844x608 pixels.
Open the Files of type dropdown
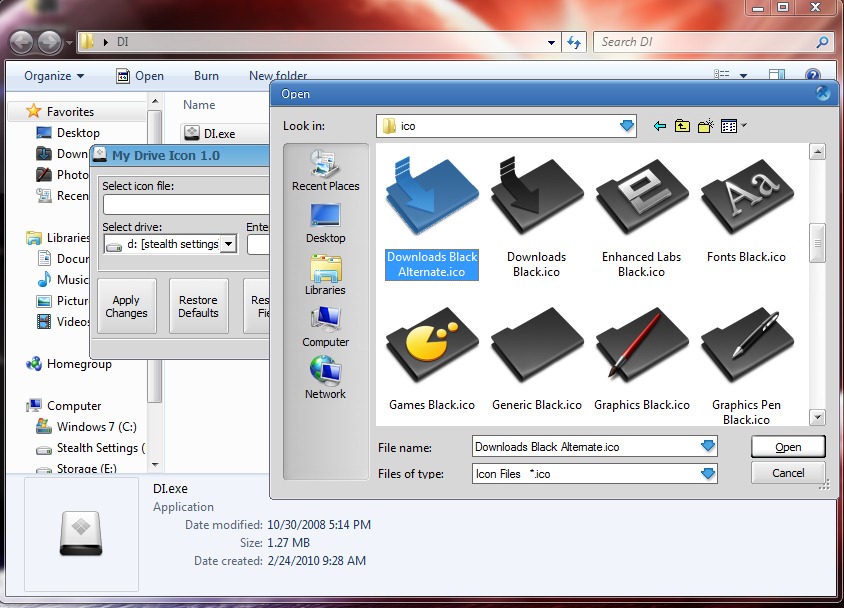point(710,474)
